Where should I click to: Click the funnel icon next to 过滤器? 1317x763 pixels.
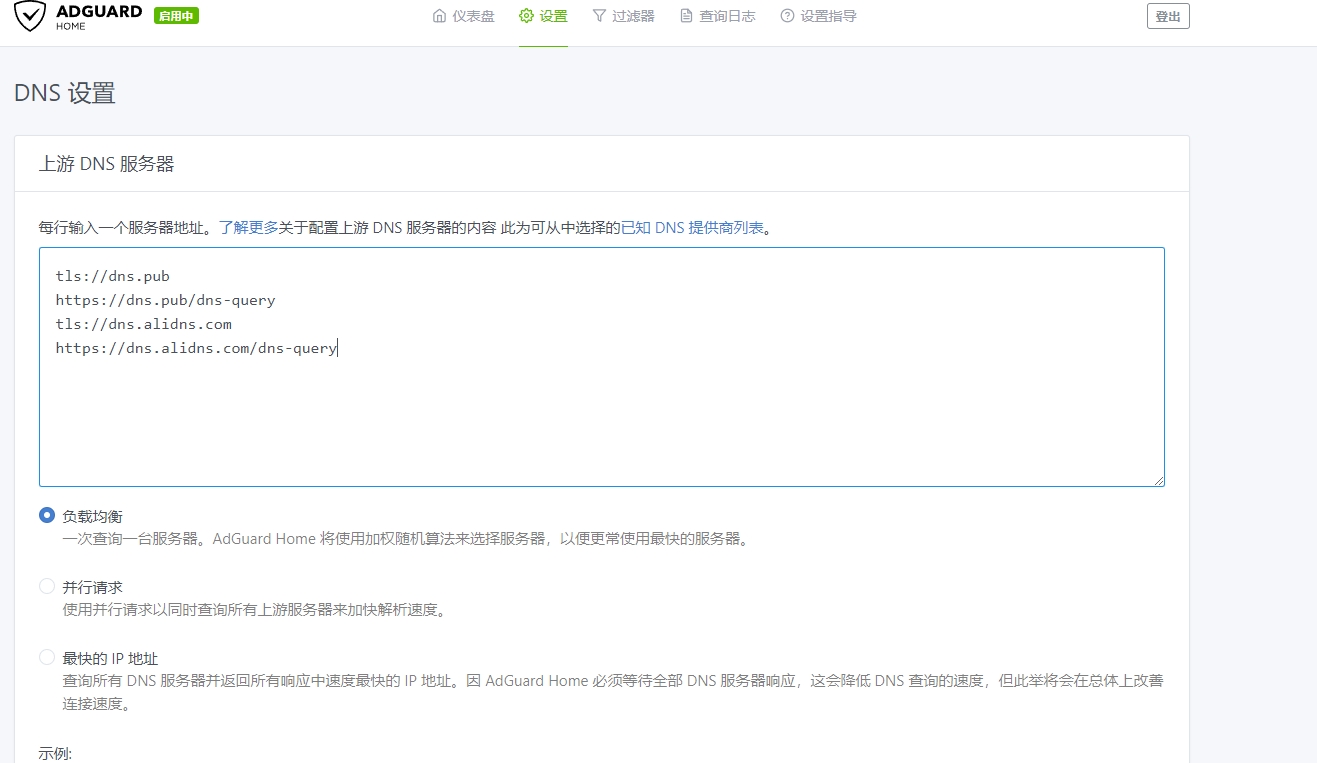(x=599, y=15)
